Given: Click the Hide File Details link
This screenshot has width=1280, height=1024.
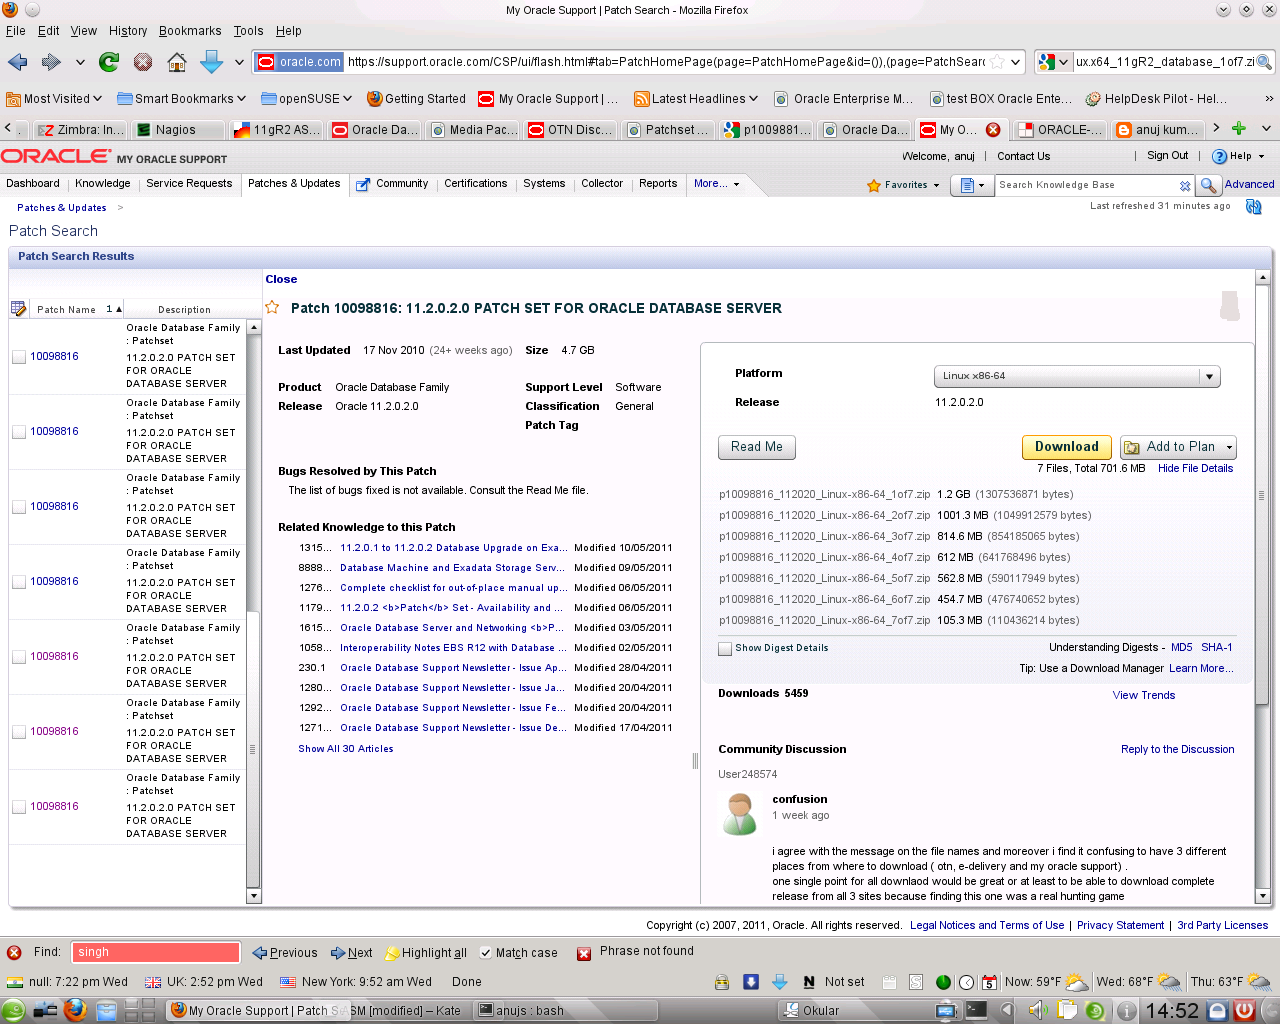Looking at the screenshot, I should pyautogui.click(x=1195, y=468).
